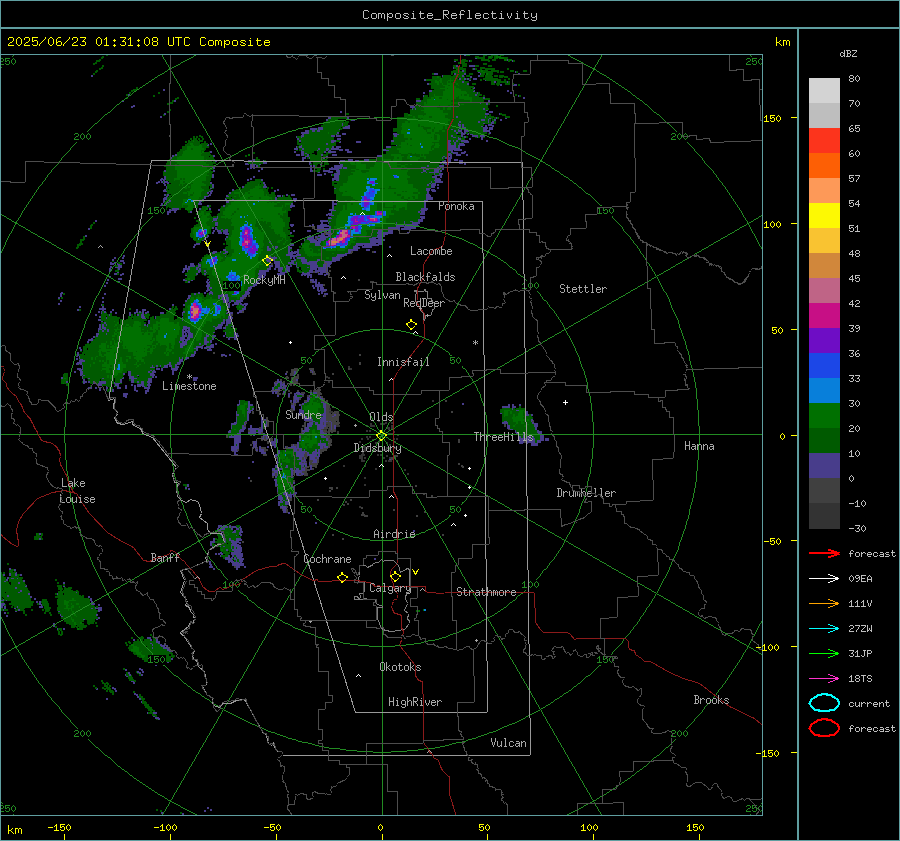Click the dBZ legend heading
900x841 pixels.
click(x=848, y=54)
